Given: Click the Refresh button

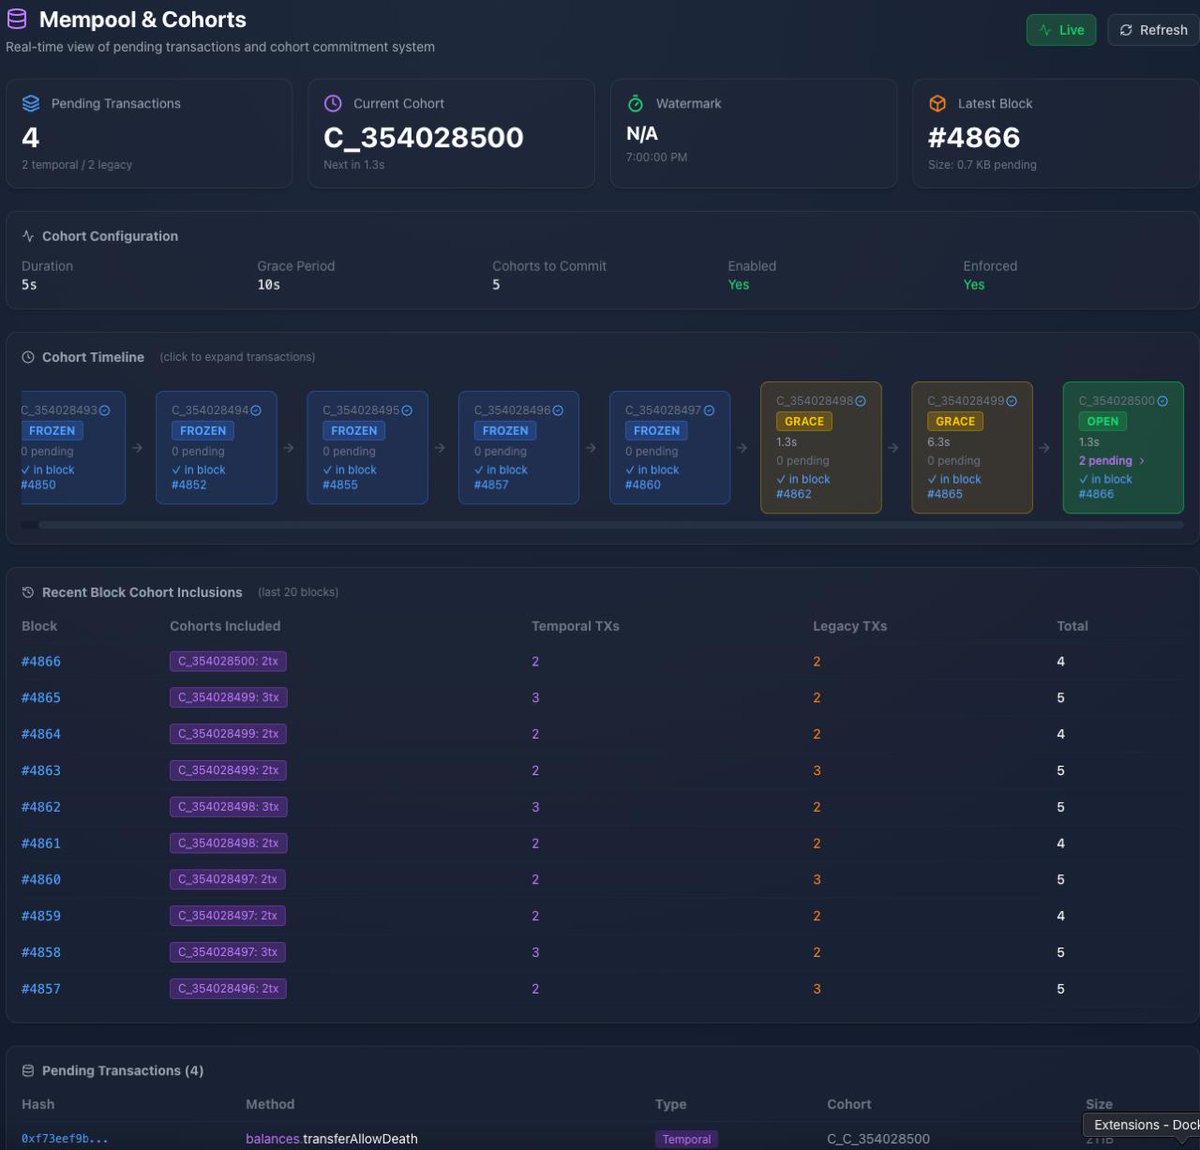Looking at the screenshot, I should tap(1153, 30).
